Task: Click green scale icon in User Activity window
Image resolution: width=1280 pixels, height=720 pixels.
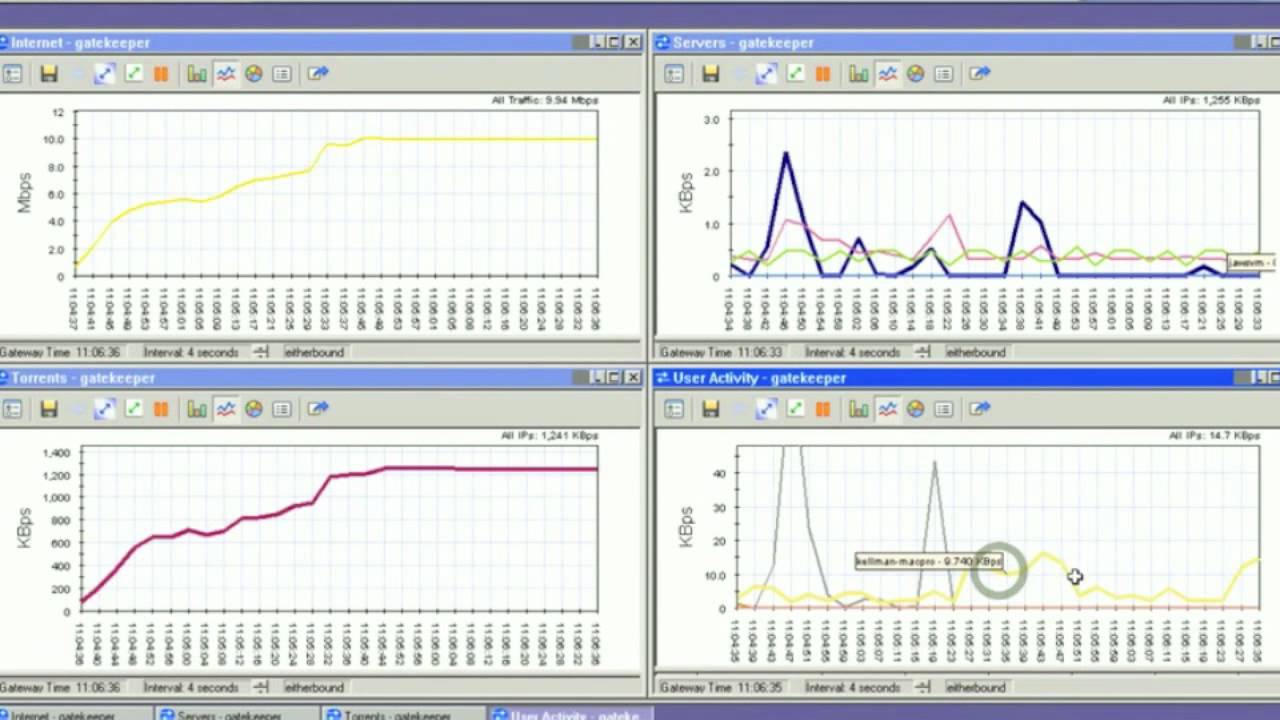Action: pyautogui.click(x=795, y=409)
